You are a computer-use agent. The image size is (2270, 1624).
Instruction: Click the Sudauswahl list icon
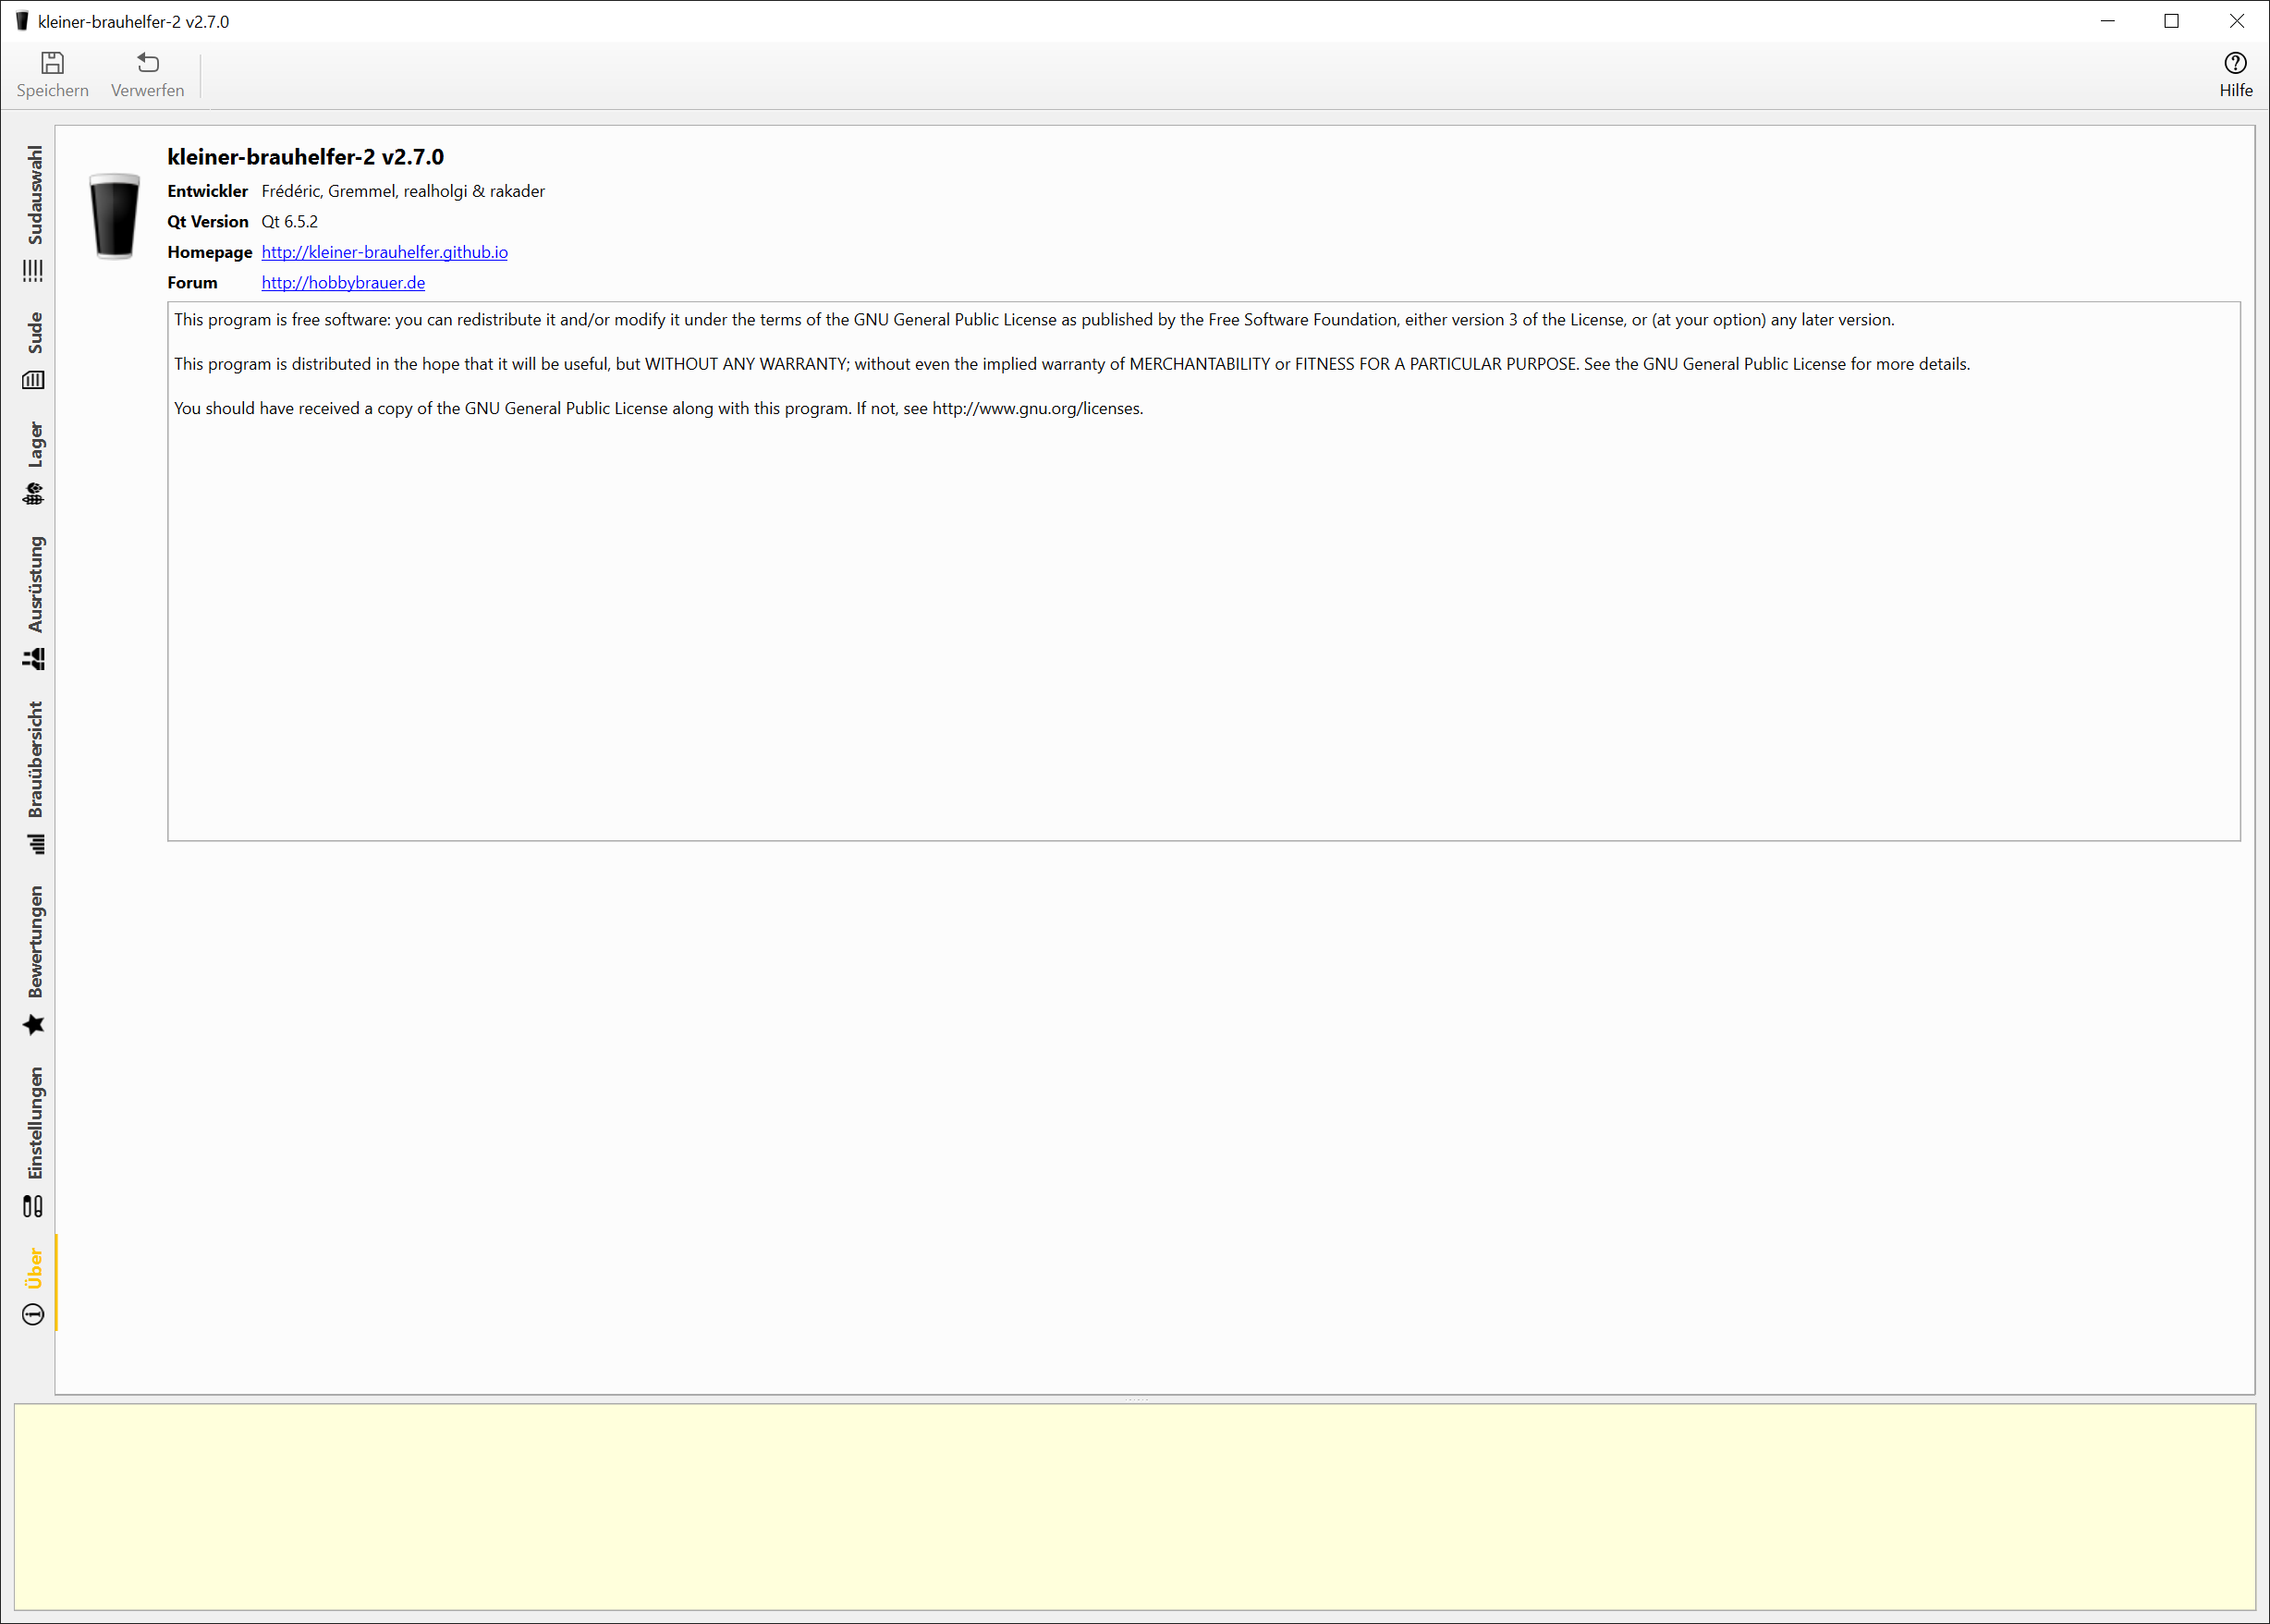click(x=33, y=270)
